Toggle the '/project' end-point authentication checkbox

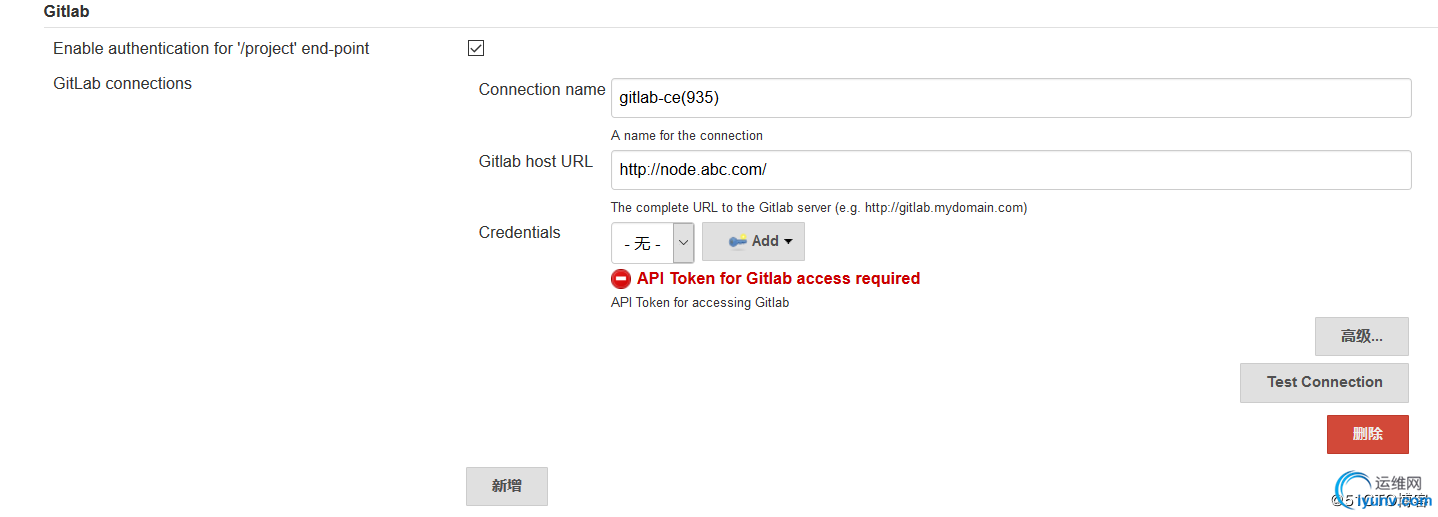[x=476, y=48]
